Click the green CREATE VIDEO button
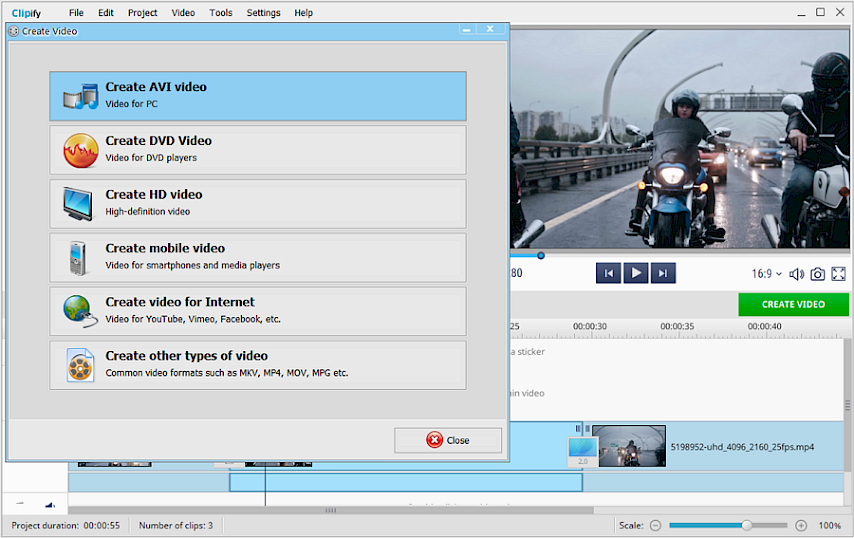Viewport: 854px width, 538px height. [x=793, y=304]
